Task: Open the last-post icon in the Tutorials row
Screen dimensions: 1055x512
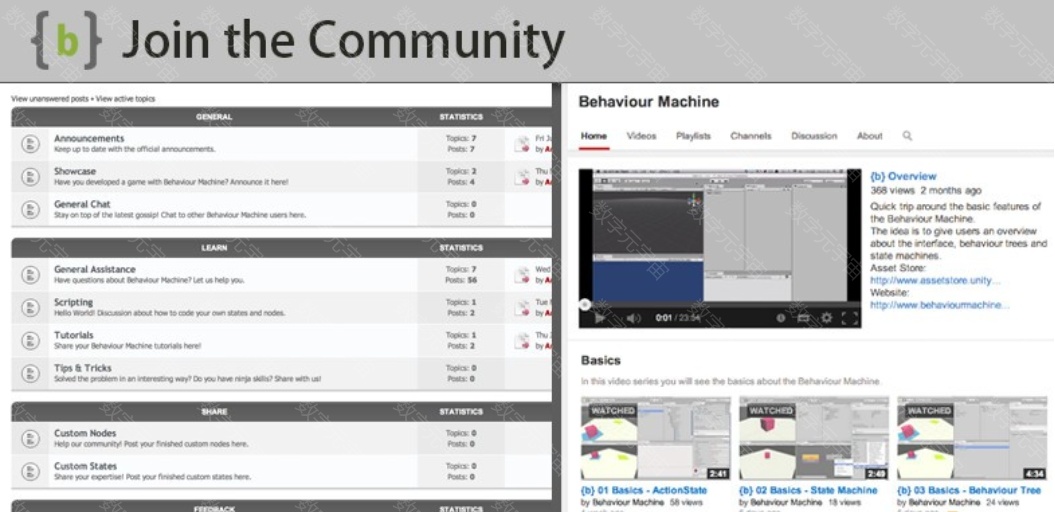Action: 521,340
